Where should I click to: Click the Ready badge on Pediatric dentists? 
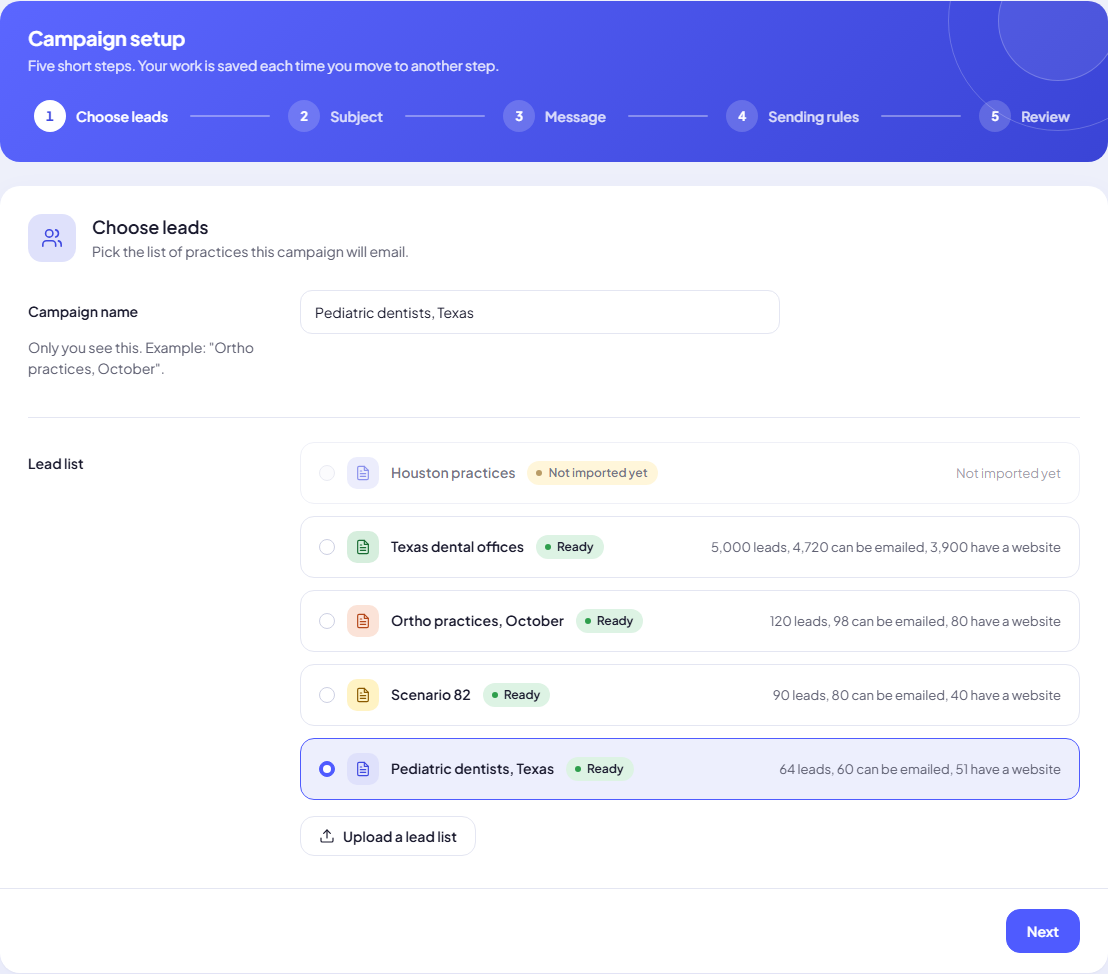[600, 769]
